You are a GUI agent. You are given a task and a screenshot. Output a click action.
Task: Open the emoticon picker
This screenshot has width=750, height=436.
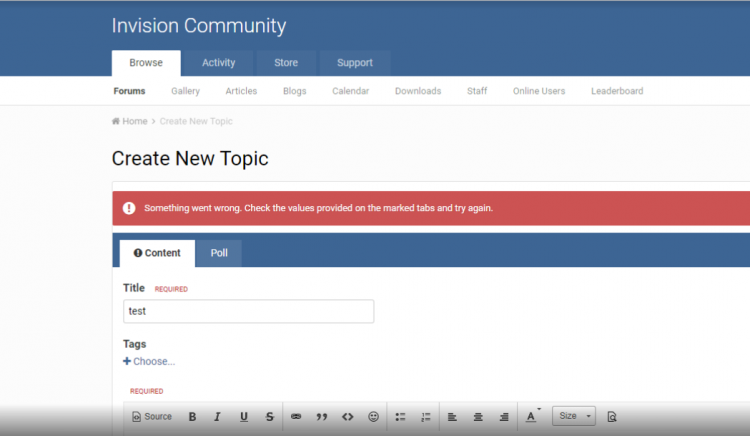coord(373,417)
